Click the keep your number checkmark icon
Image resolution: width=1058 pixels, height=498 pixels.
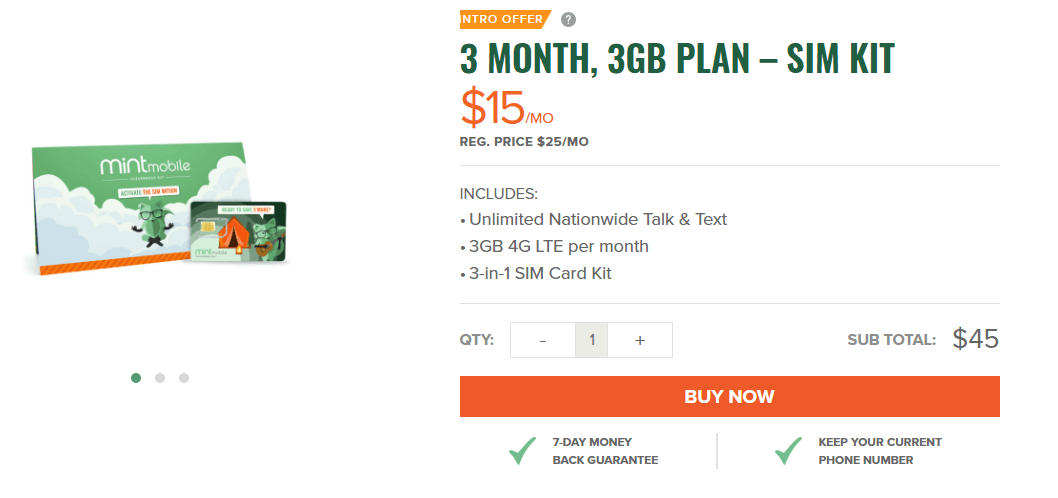[788, 451]
